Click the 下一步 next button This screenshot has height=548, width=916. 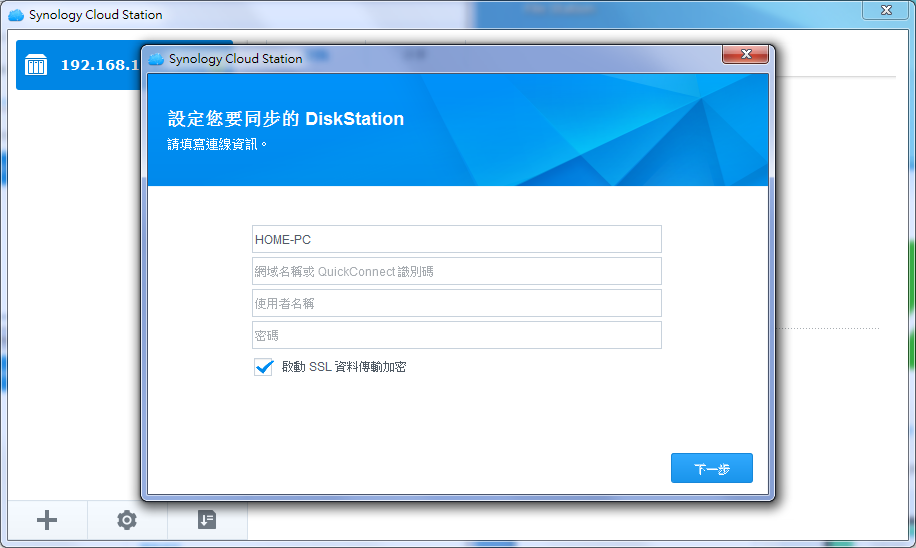coord(712,468)
